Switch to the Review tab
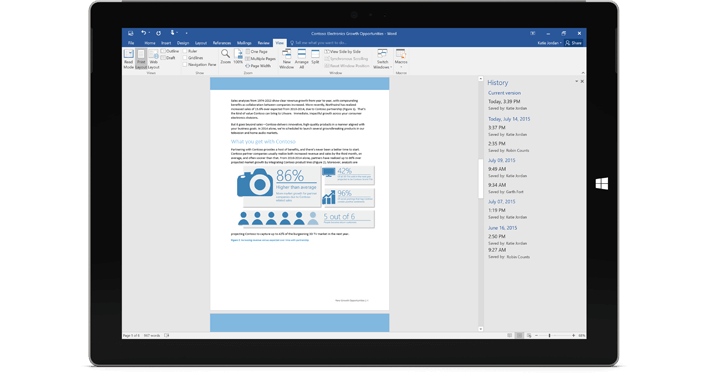 (x=263, y=43)
